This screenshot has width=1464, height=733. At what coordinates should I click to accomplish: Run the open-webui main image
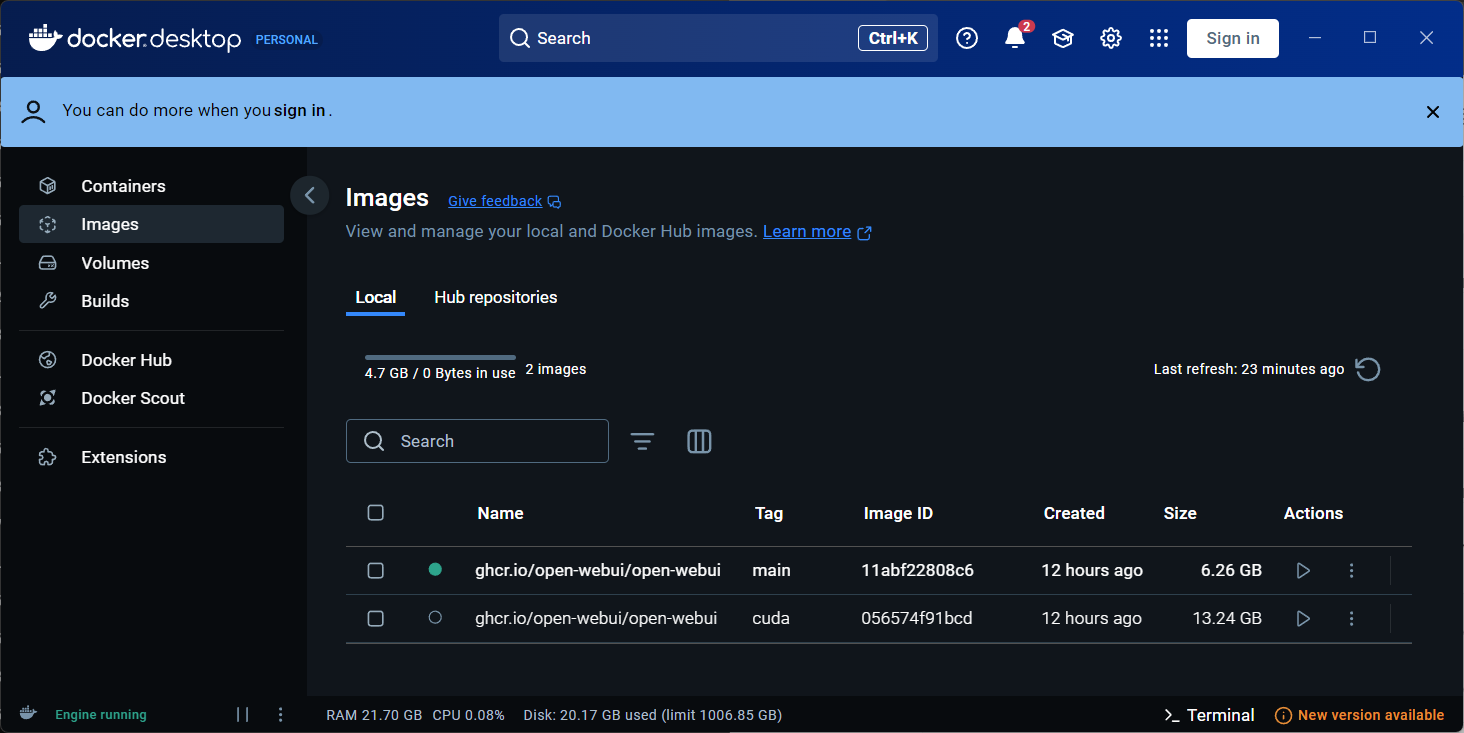pos(1303,570)
